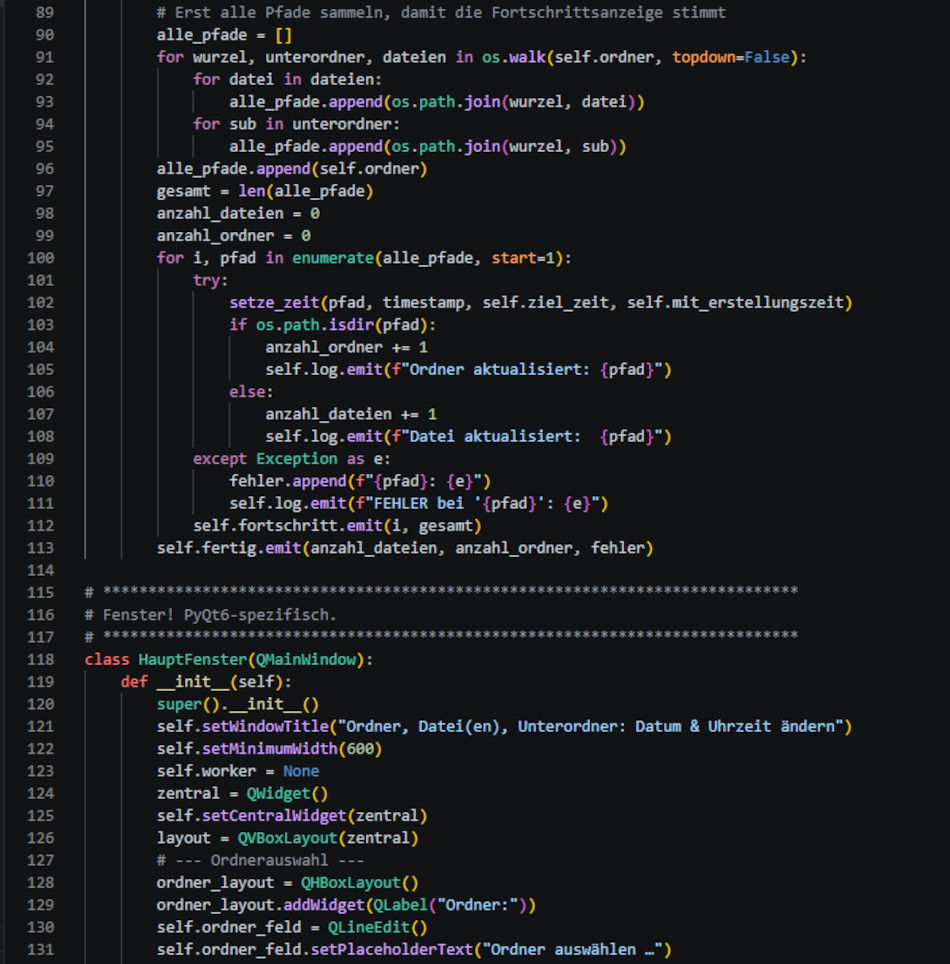This screenshot has height=964, width=950.
Task: Click the 'FEHLER bei' string on line 111
Action: click(x=419, y=504)
